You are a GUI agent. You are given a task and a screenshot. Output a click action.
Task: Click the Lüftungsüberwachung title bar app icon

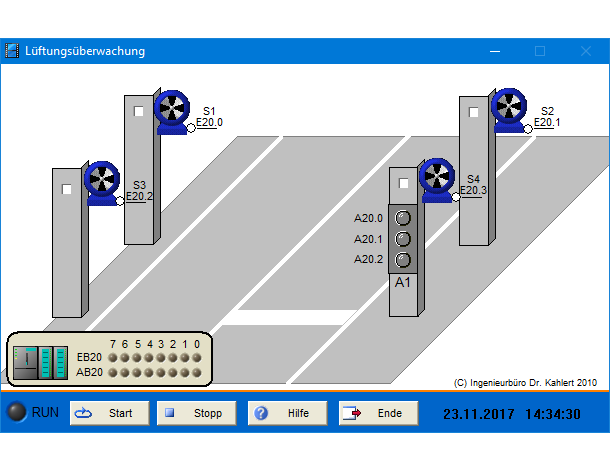click(x=12, y=51)
